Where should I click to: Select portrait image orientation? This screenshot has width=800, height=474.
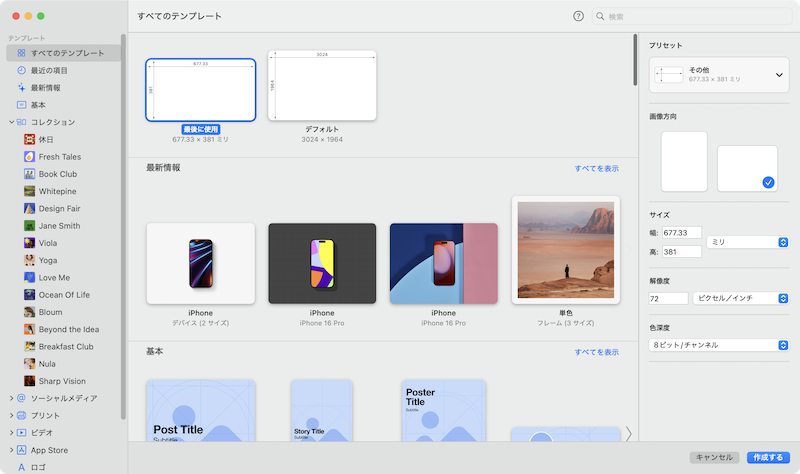point(684,160)
